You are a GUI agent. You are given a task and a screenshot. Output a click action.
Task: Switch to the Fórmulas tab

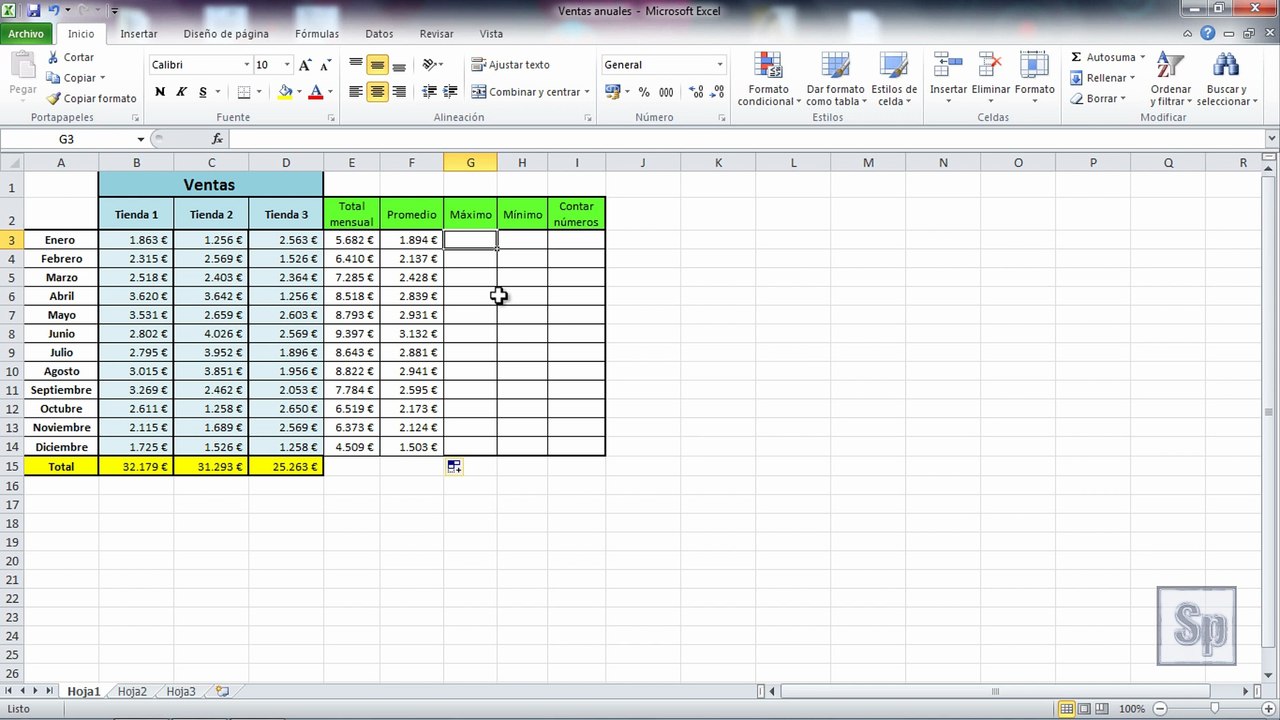coord(317,34)
